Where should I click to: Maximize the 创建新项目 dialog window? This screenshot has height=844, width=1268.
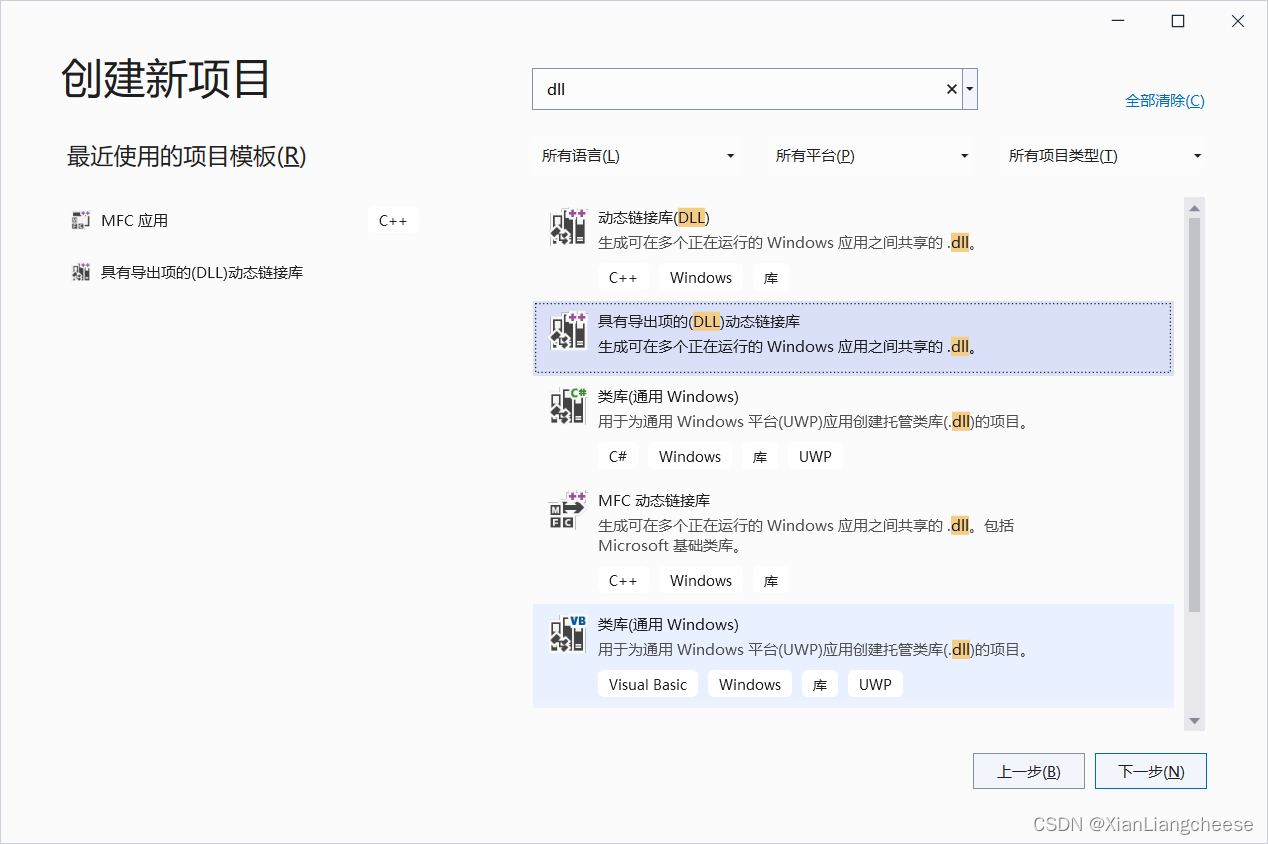[1178, 21]
